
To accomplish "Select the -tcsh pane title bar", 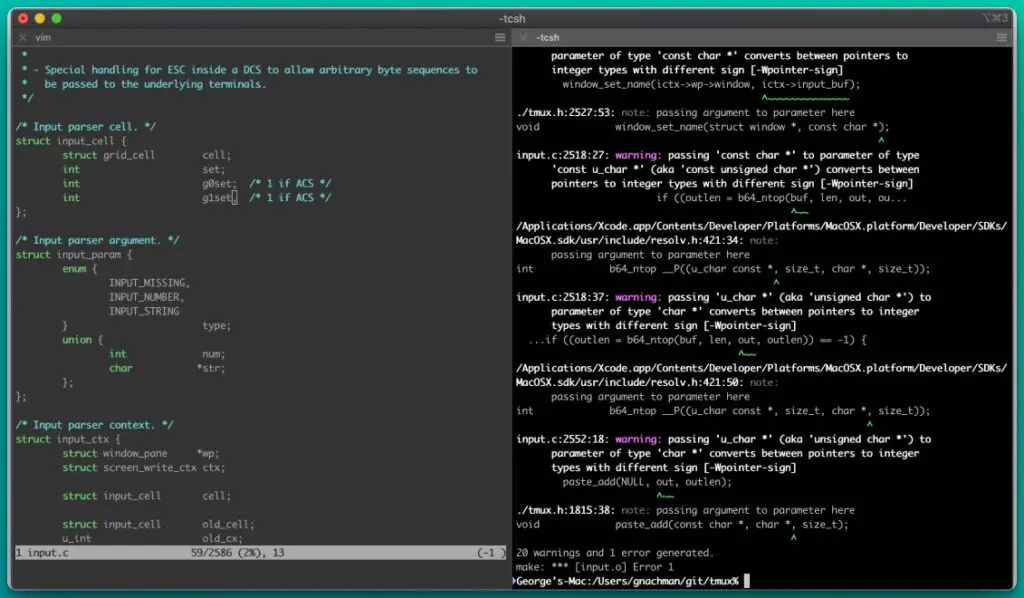I will [x=763, y=38].
